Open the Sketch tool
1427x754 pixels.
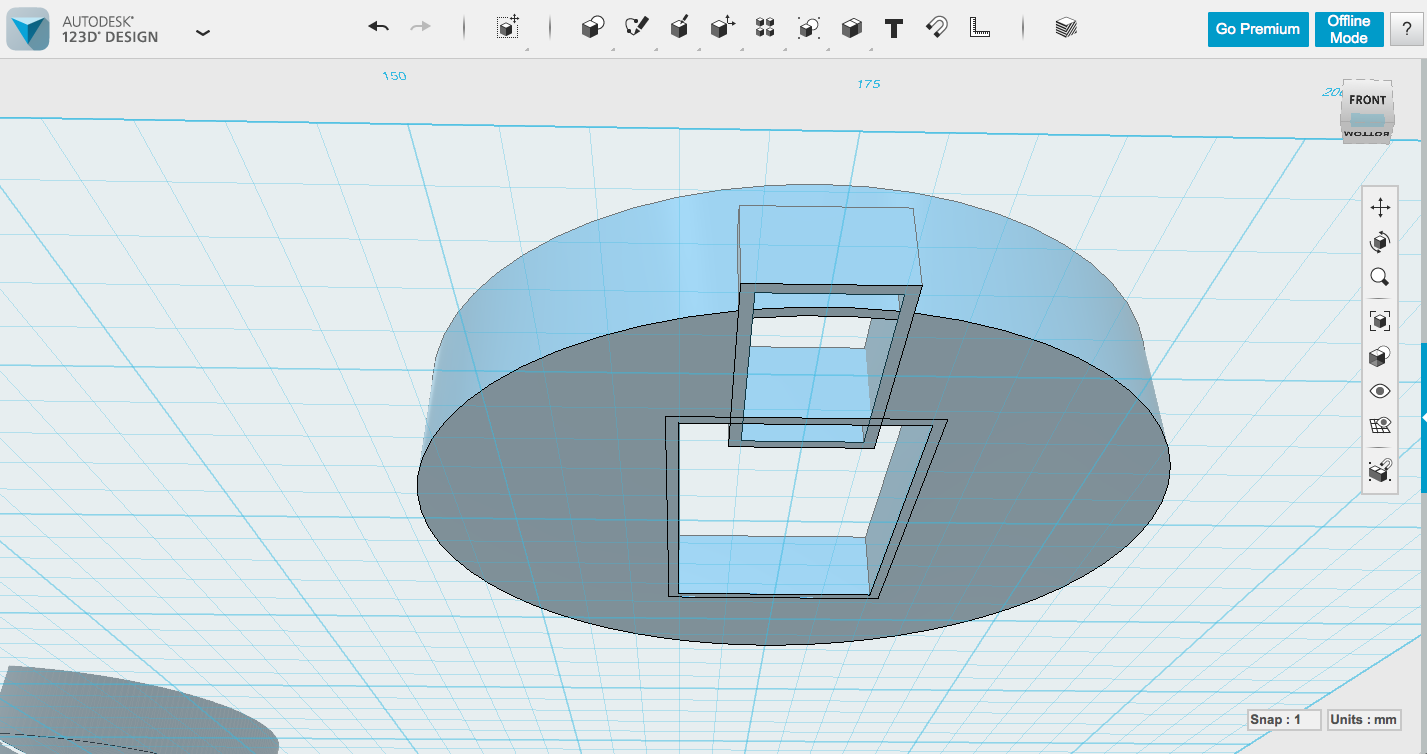[x=637, y=28]
